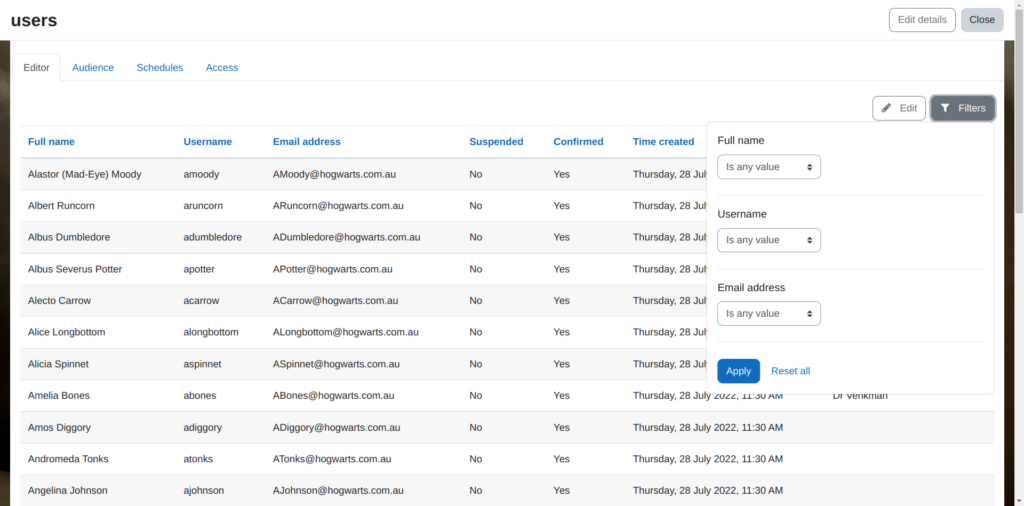Select the name Amos Diggory

click(59, 427)
